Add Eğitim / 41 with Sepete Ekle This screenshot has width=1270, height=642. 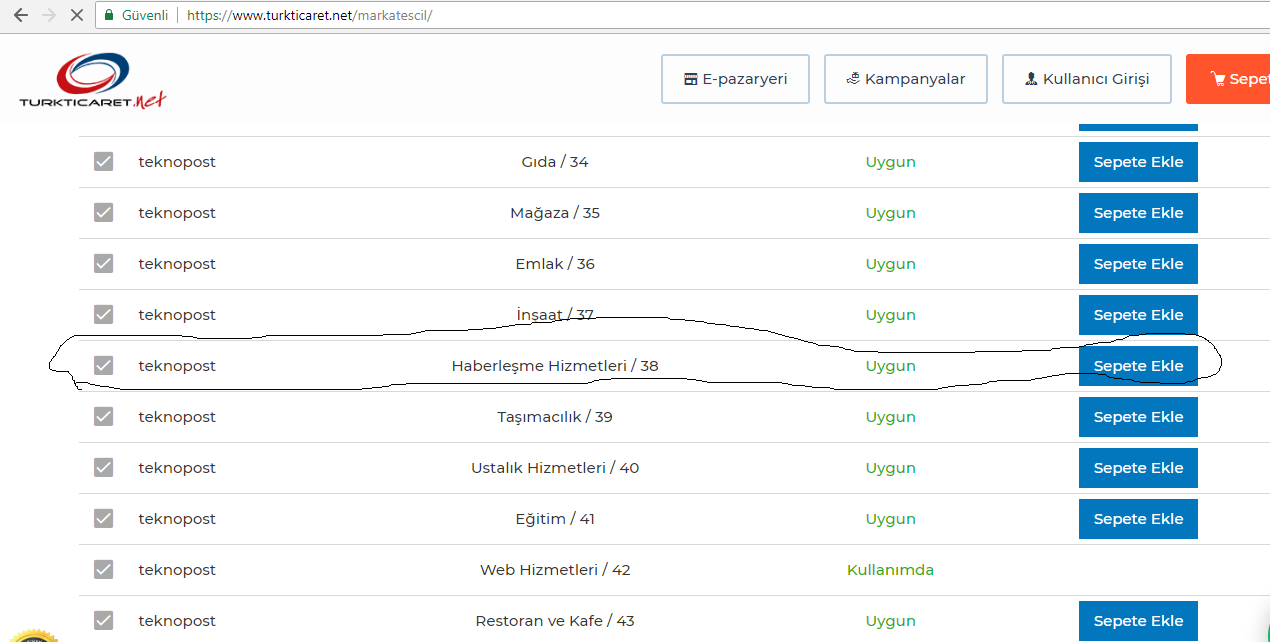[1138, 519]
